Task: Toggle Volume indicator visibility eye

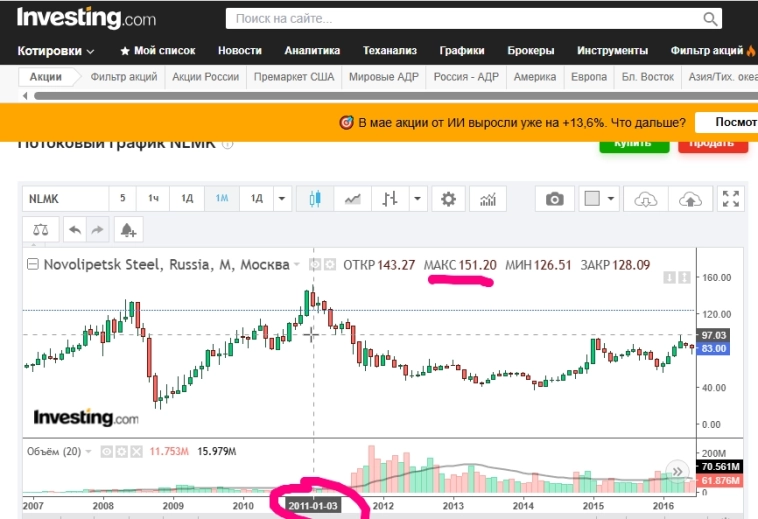Action: (x=107, y=451)
